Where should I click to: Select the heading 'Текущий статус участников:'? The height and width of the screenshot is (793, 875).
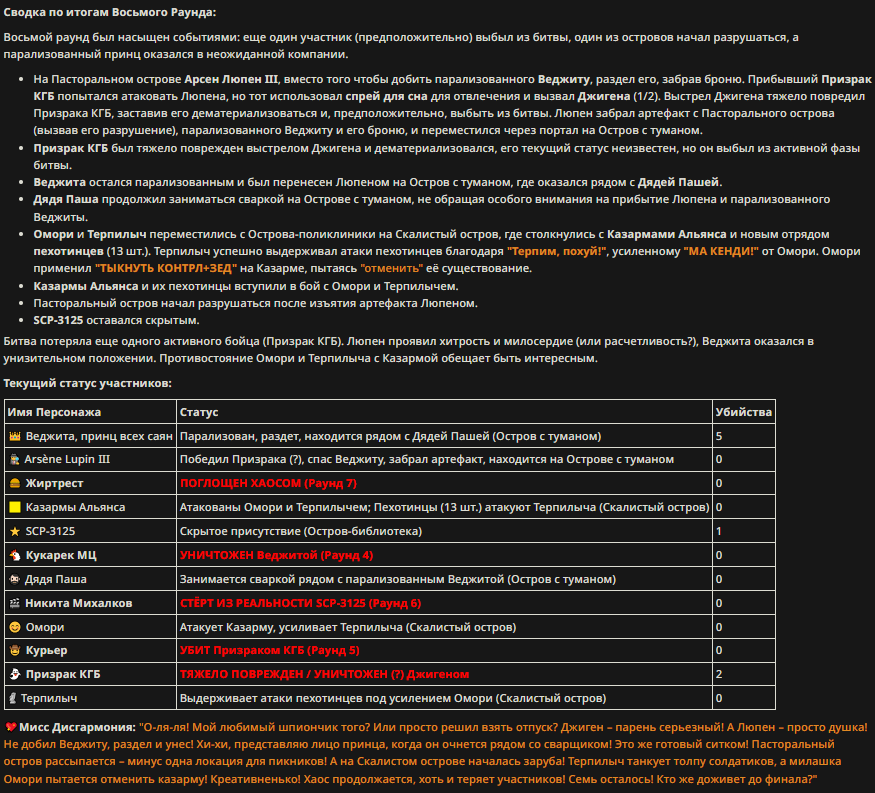point(88,383)
